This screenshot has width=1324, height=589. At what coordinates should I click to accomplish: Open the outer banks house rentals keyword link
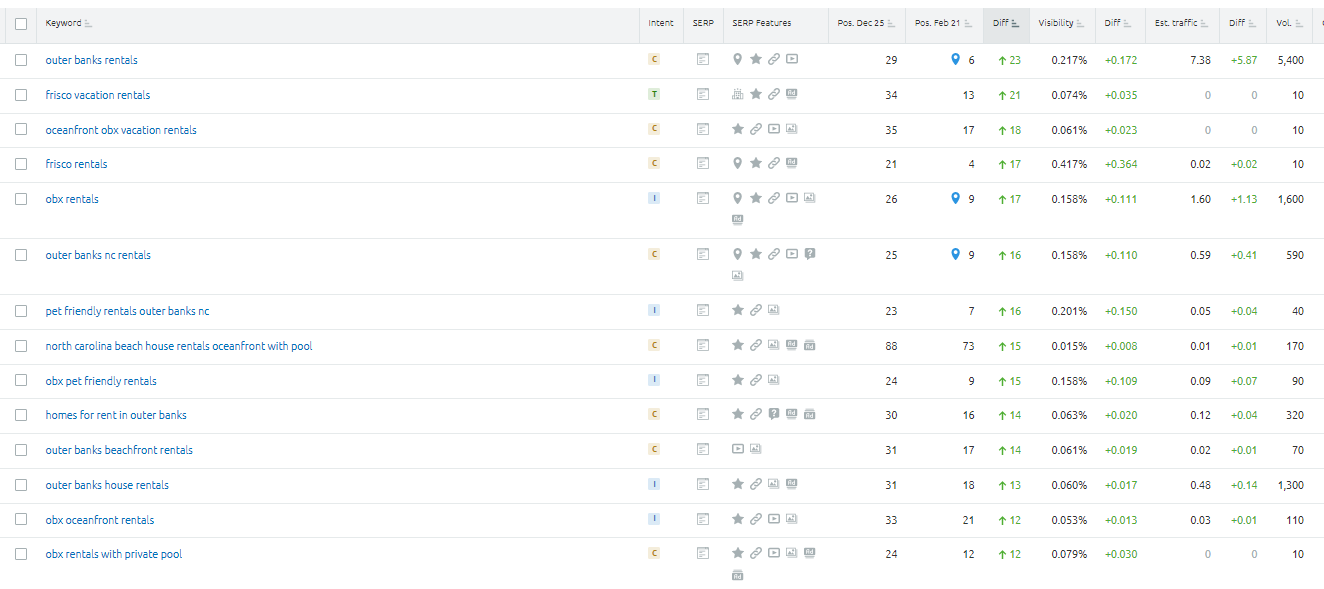[x=107, y=485]
